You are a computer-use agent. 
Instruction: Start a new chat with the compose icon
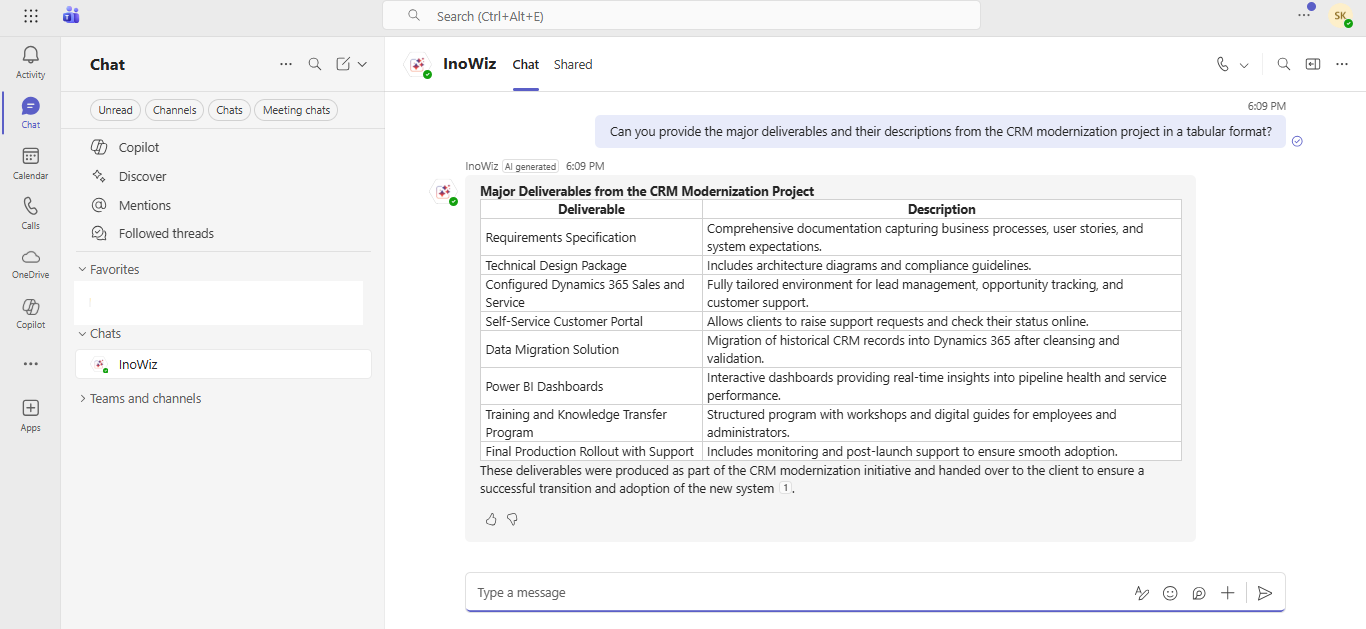(343, 63)
